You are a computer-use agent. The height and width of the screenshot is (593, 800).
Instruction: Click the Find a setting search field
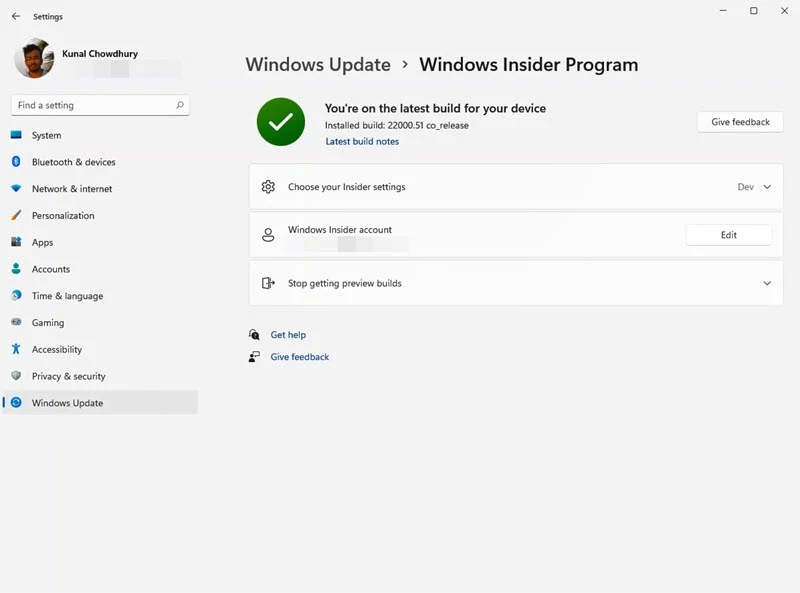100,105
